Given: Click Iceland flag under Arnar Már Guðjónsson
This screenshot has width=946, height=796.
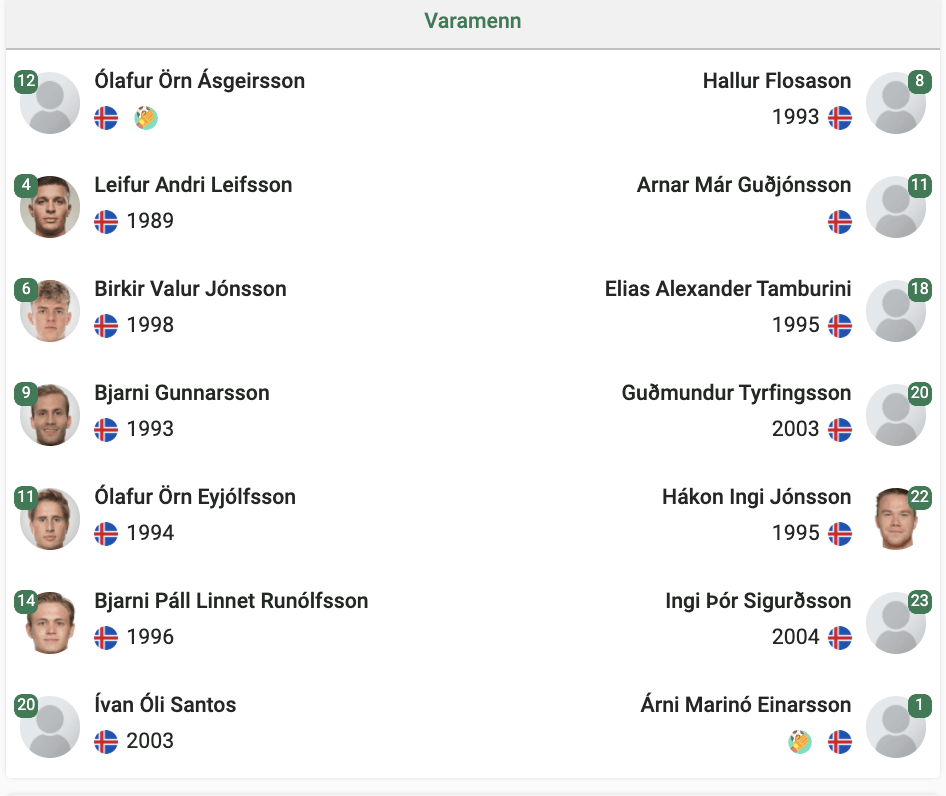Looking at the screenshot, I should pos(840,222).
